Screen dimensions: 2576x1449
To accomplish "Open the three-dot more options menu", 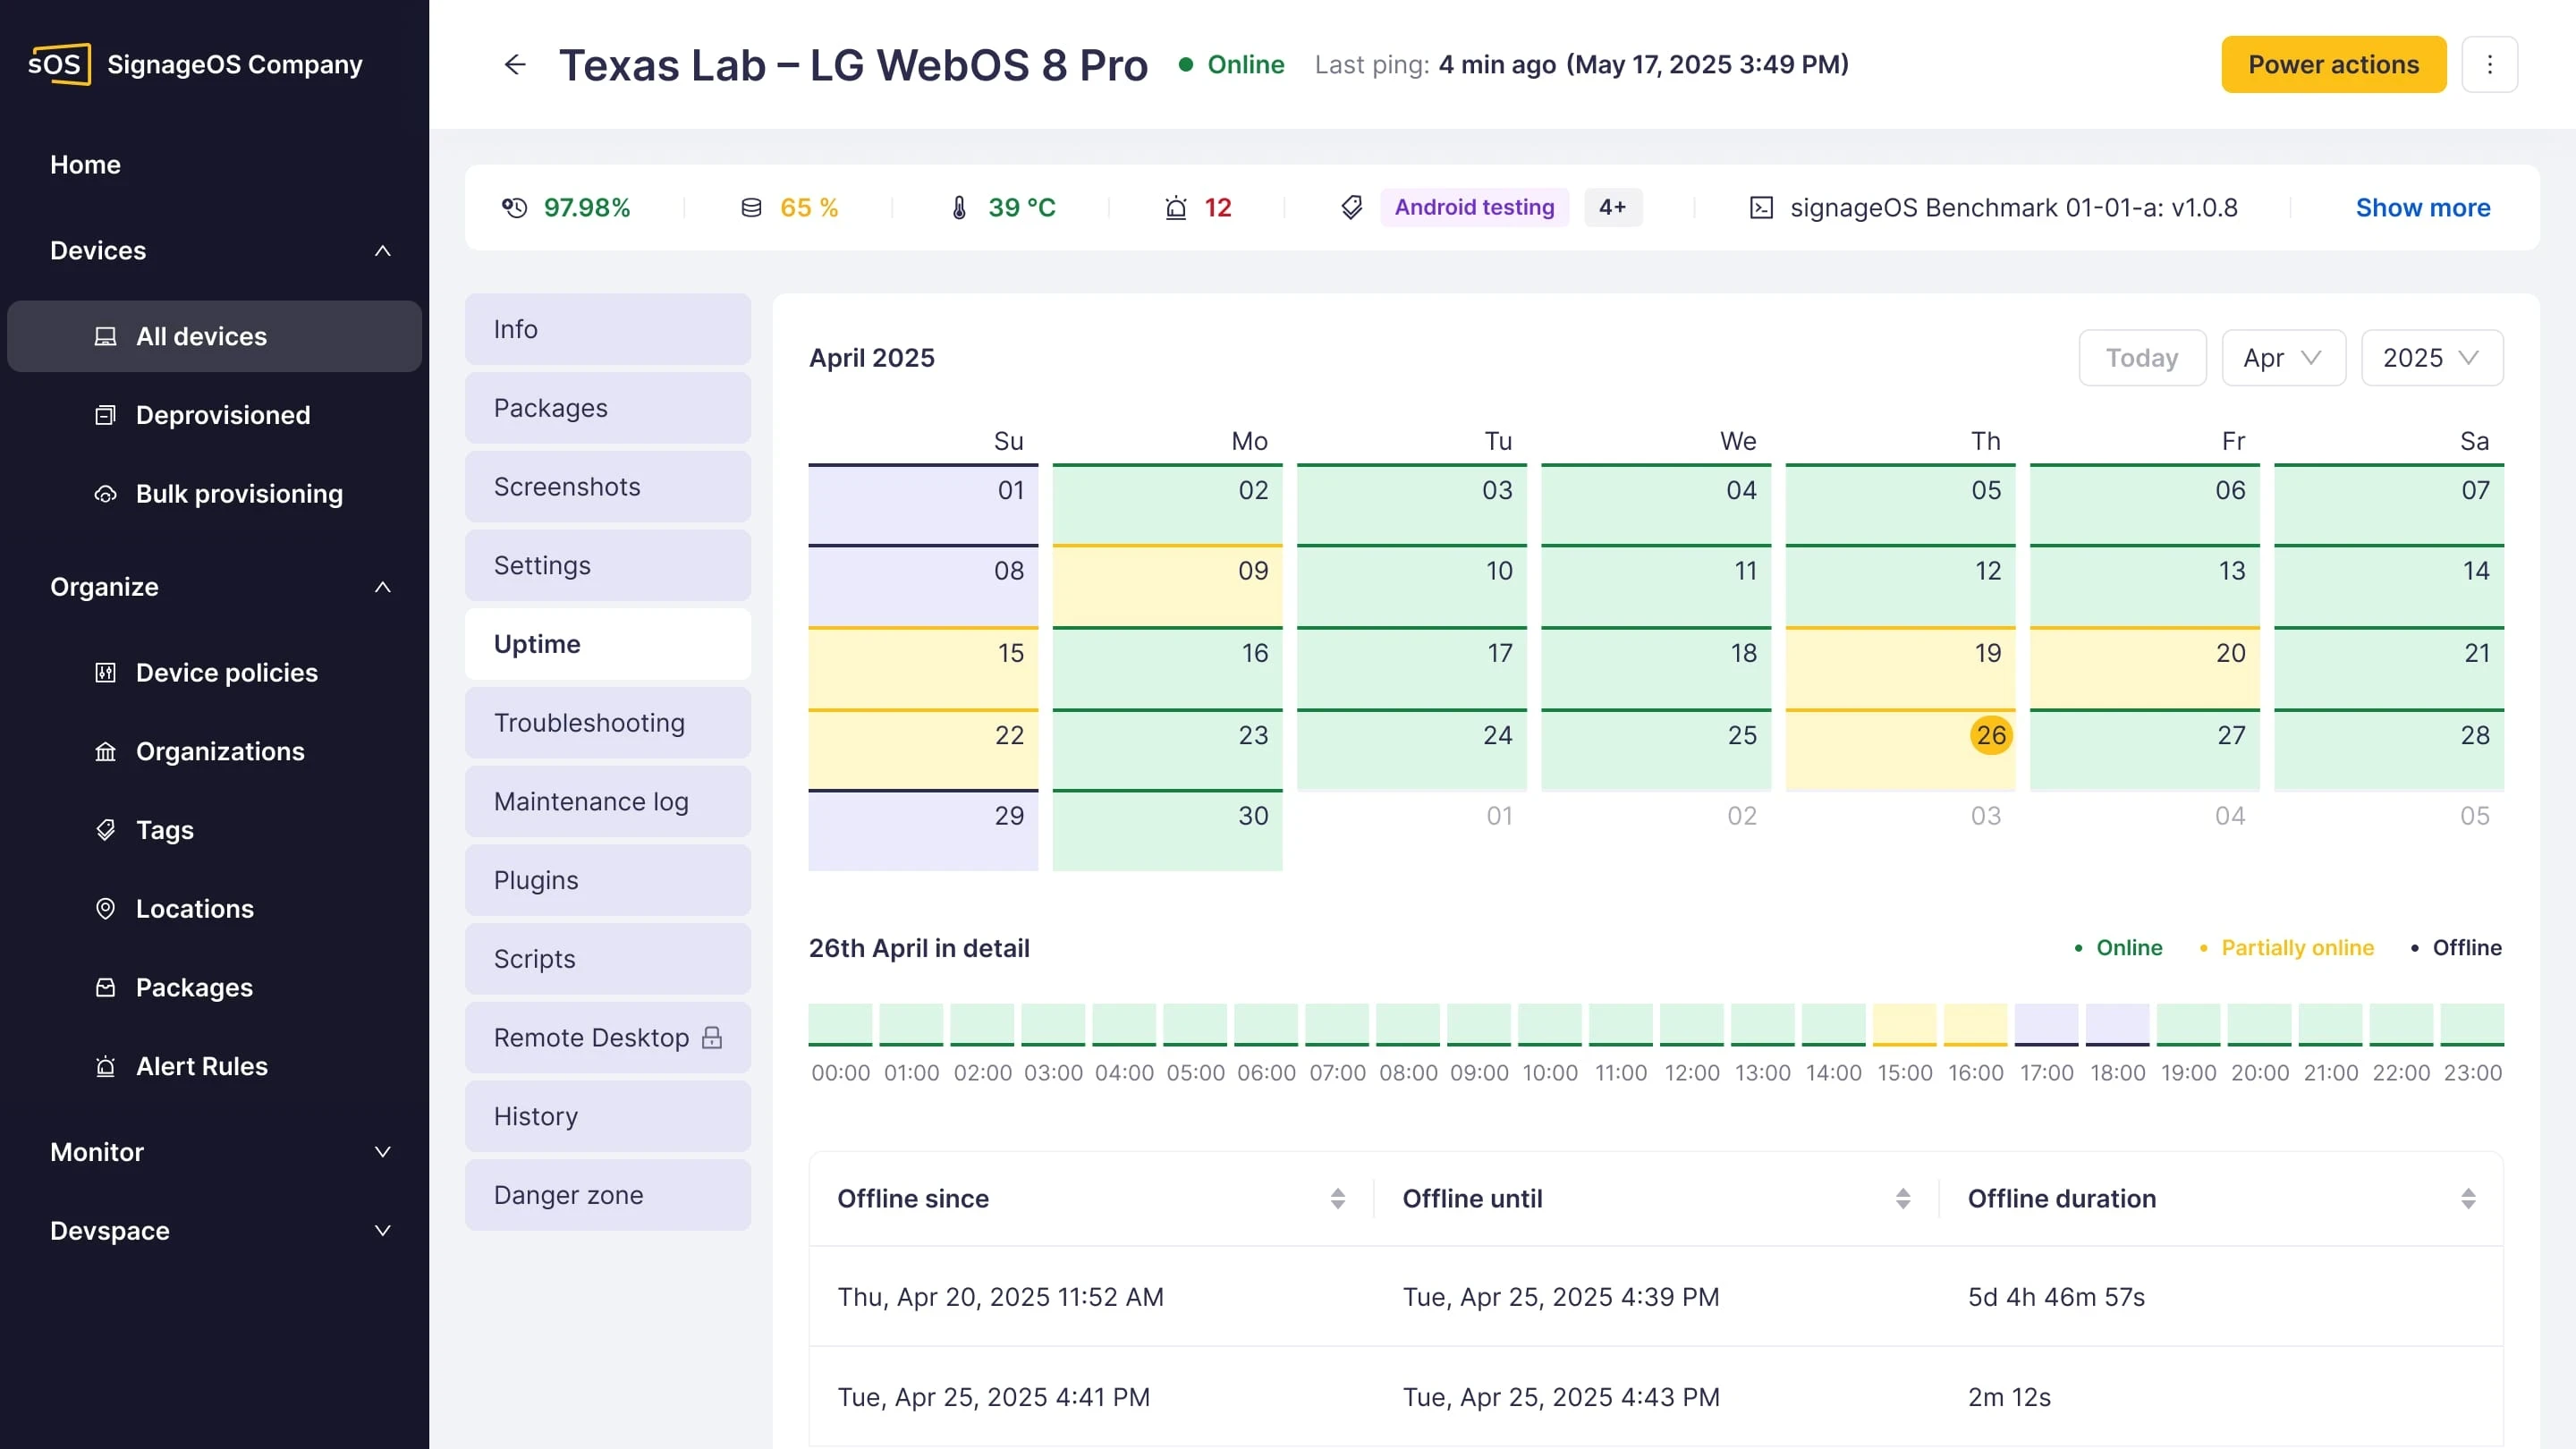I will point(2489,65).
